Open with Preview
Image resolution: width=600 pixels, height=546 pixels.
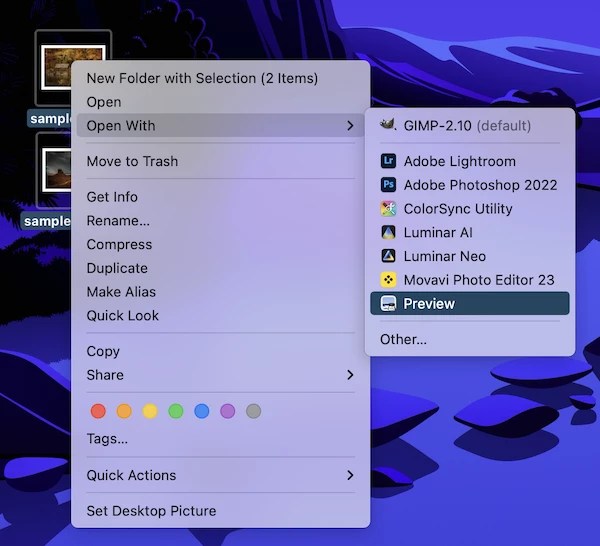pyautogui.click(x=470, y=303)
